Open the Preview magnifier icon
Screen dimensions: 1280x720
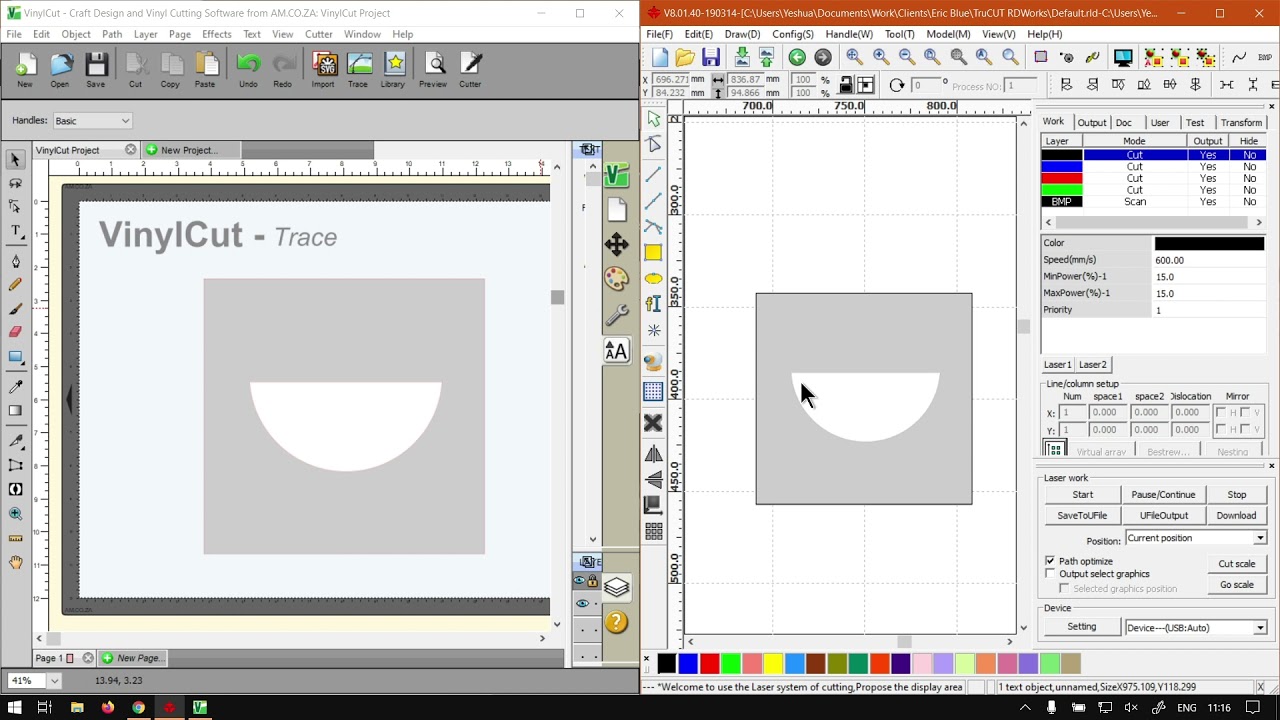(433, 70)
